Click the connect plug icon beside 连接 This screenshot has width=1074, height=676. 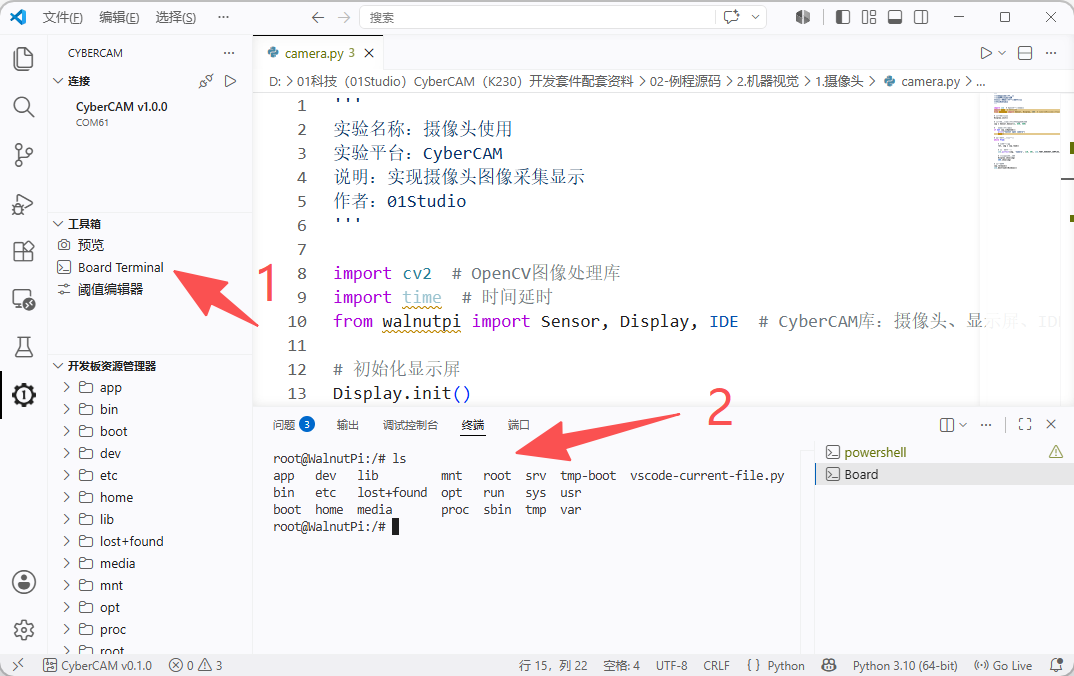point(205,81)
